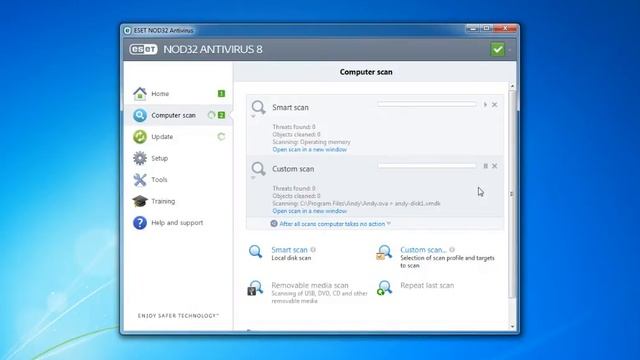
Task: Click the Help and support question mark icon
Action: 140,223
